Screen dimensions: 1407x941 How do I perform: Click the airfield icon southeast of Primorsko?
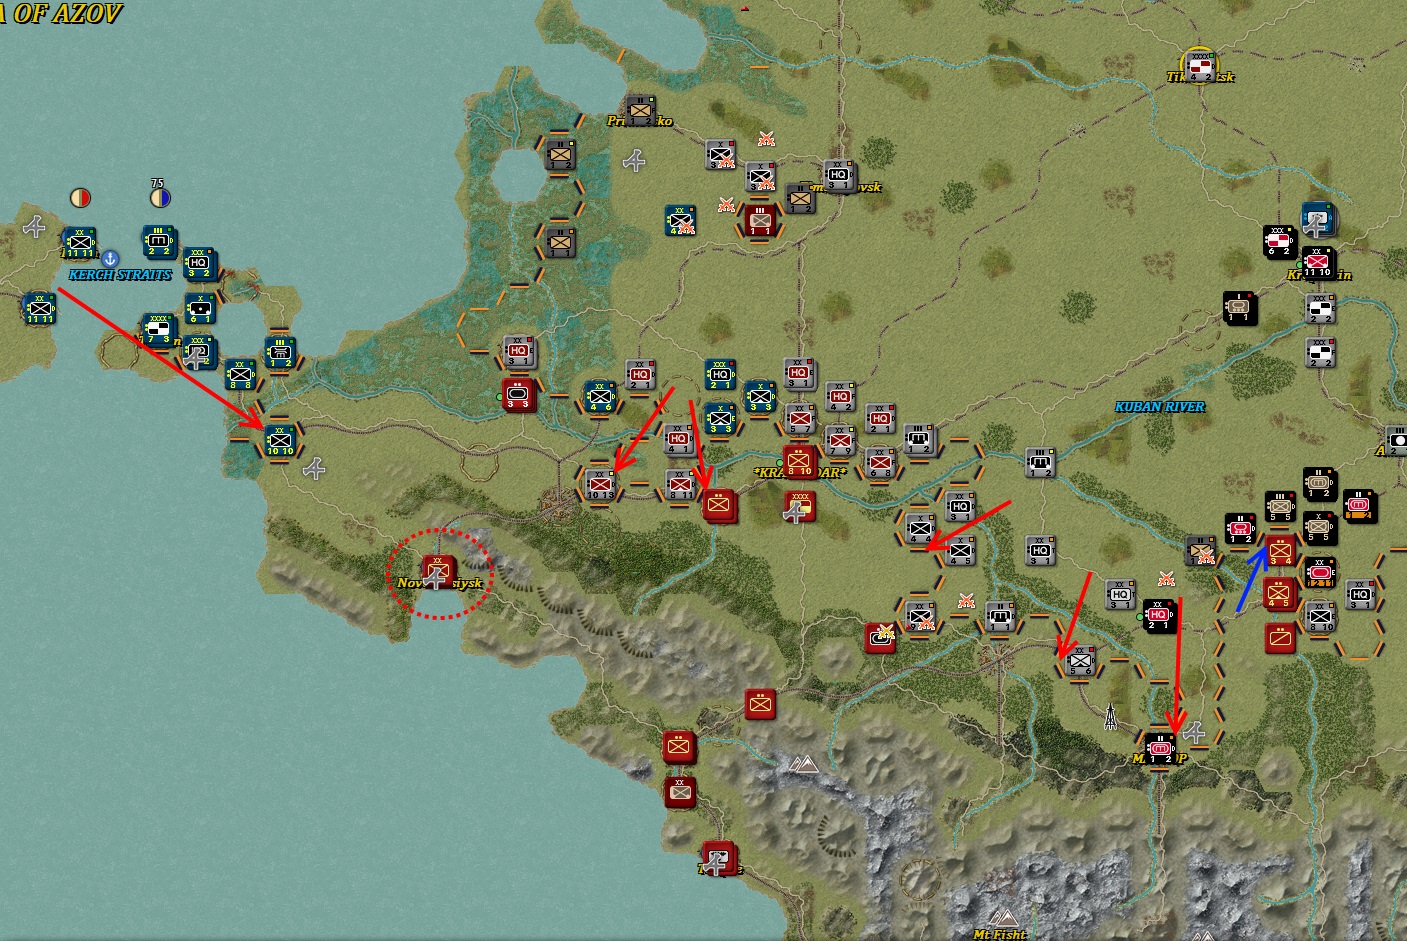pos(633,160)
